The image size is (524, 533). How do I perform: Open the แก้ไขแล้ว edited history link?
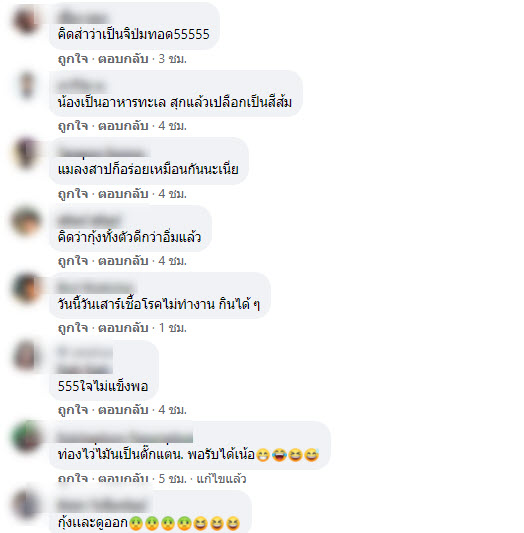(221, 479)
